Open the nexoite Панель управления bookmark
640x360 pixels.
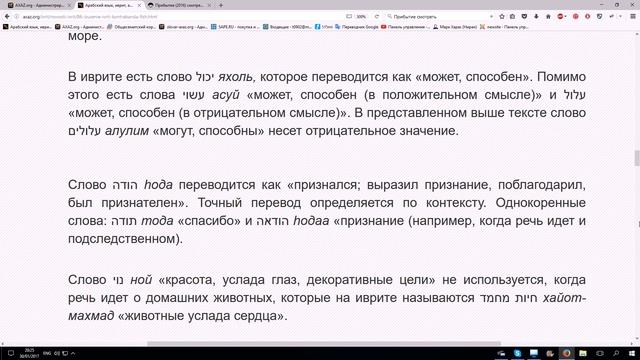click(x=504, y=27)
